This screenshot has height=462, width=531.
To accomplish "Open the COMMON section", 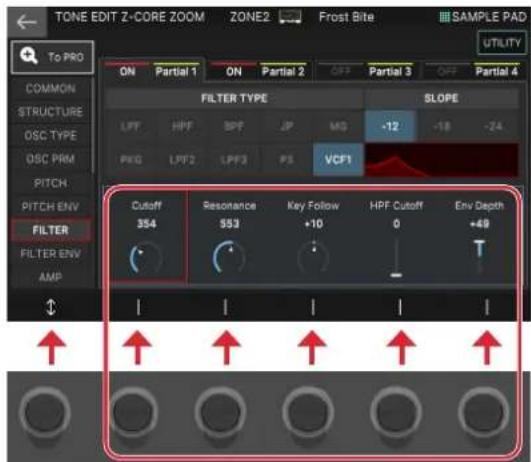I will coord(50,88).
